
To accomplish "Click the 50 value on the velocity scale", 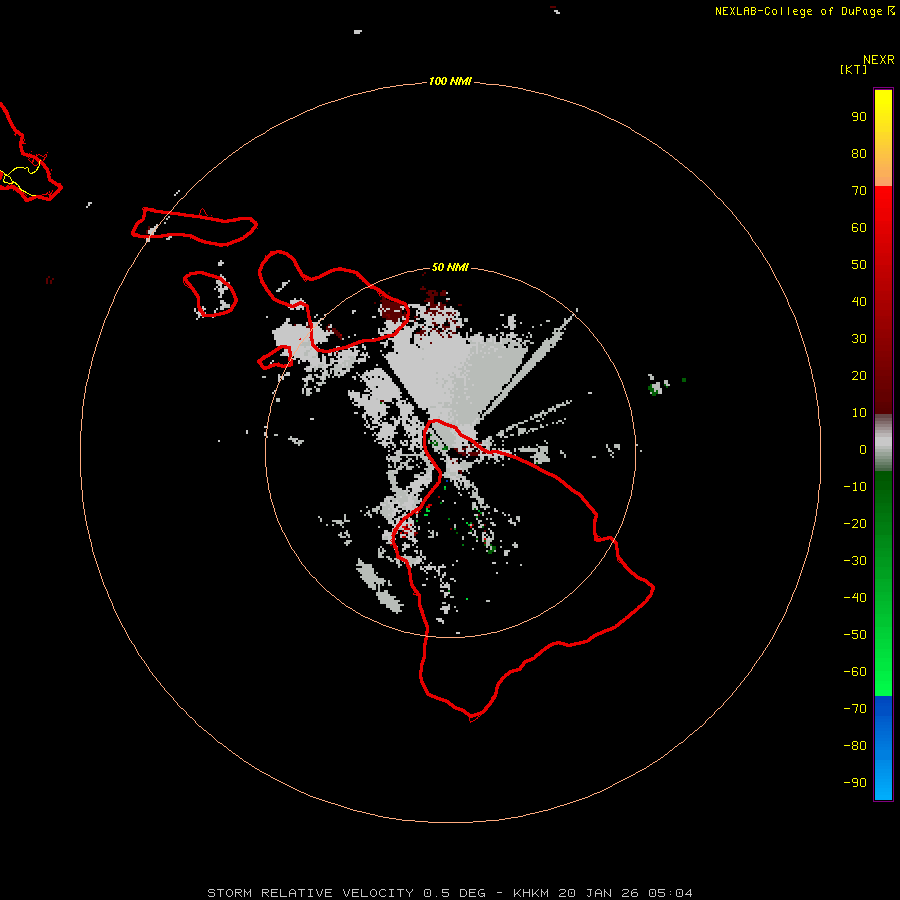I will [x=859, y=265].
